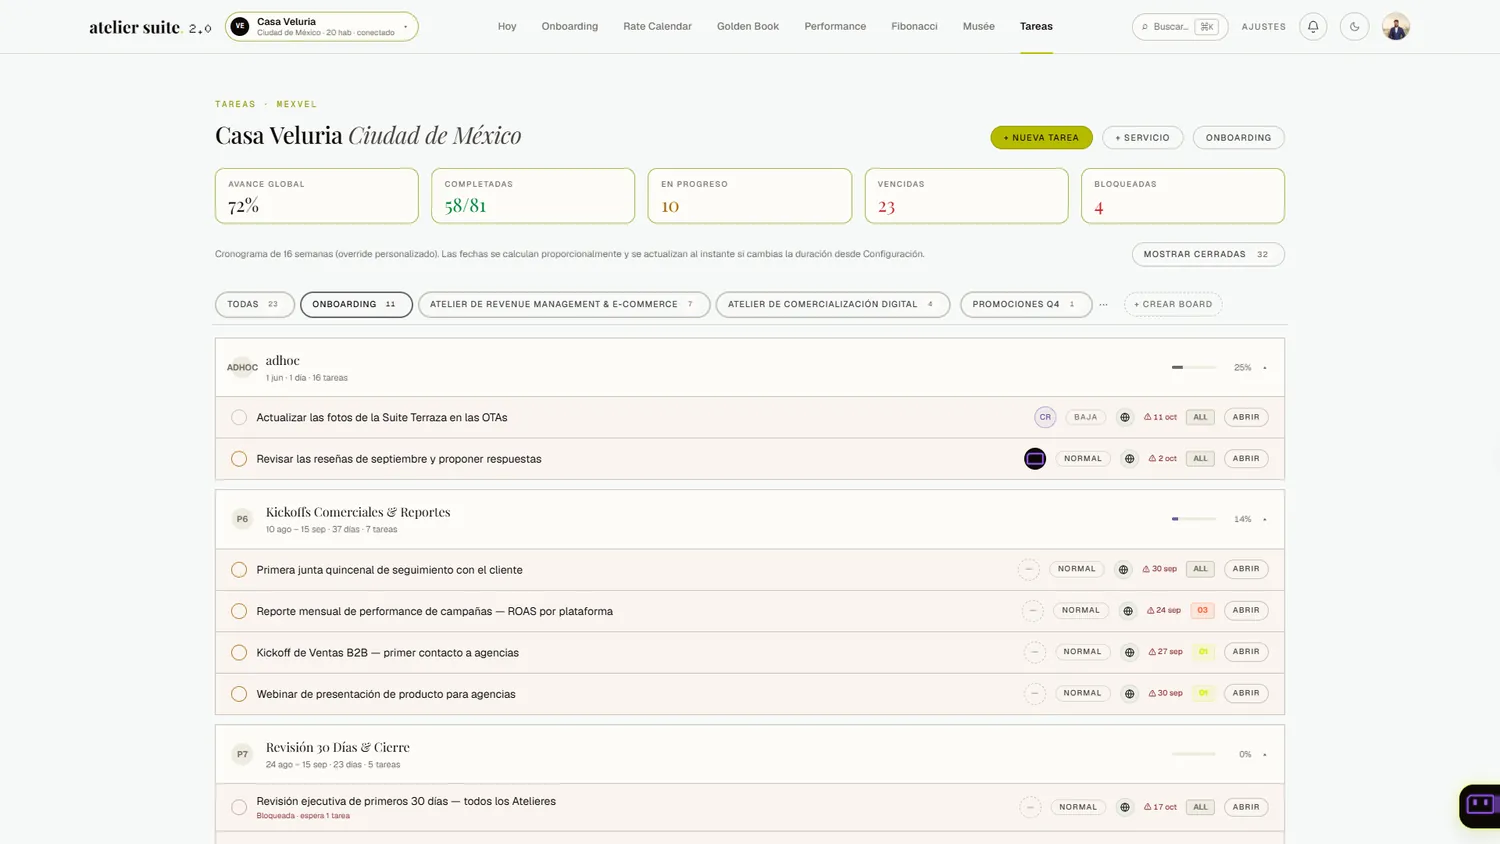
Task: Collapse the adhoc task group
Action: point(1265,368)
